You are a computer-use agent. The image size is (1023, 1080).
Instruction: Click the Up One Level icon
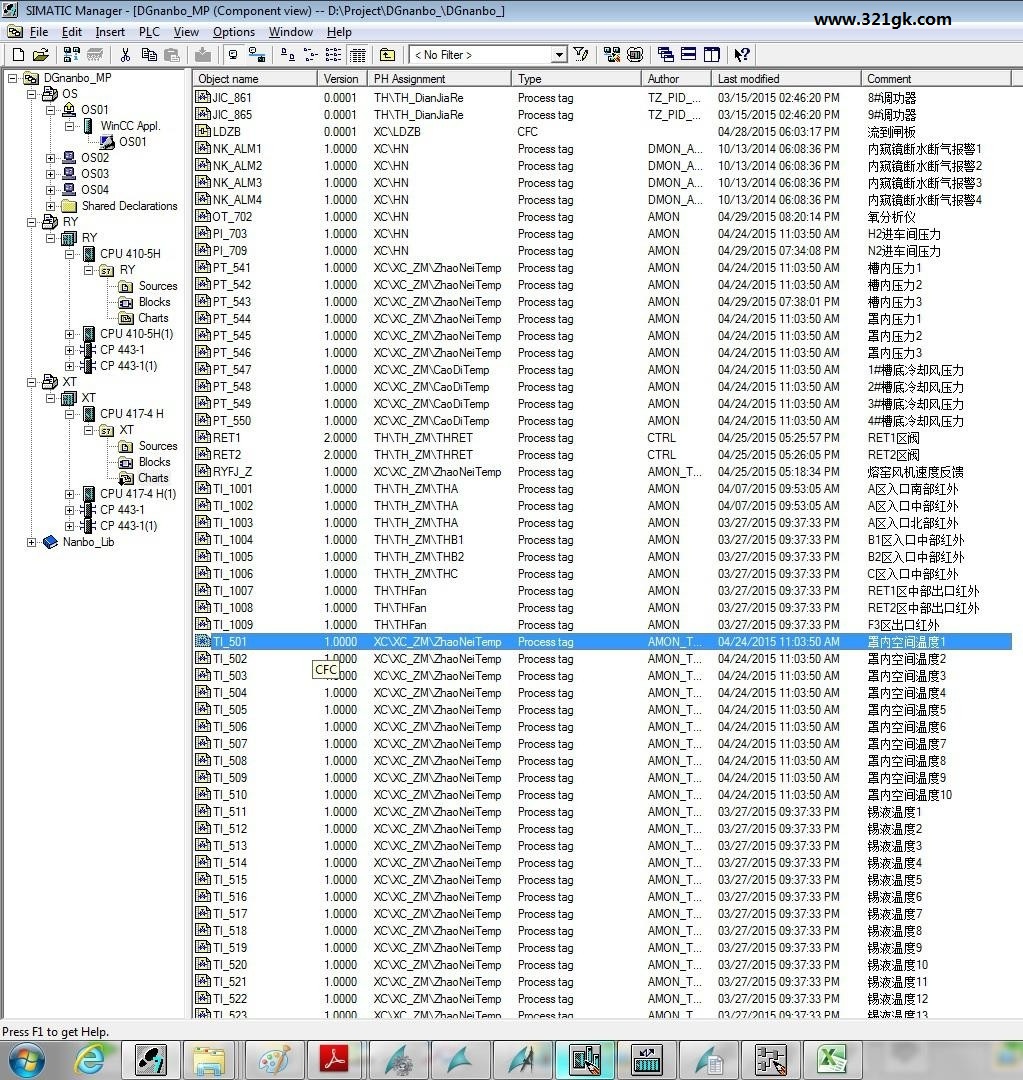pyautogui.click(x=387, y=54)
